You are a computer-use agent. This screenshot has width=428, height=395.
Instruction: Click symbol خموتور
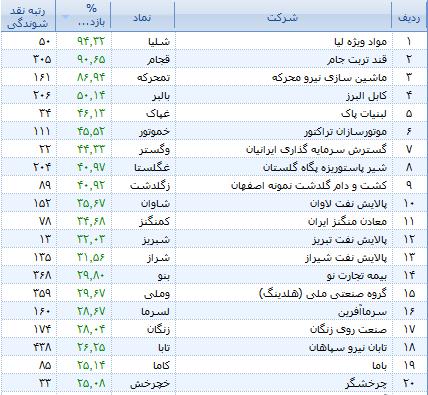point(155,132)
